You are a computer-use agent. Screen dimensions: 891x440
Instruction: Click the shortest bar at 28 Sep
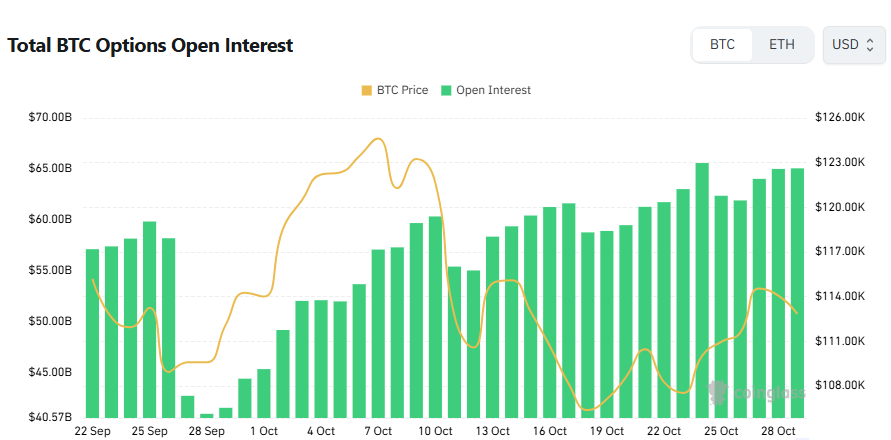point(206,415)
